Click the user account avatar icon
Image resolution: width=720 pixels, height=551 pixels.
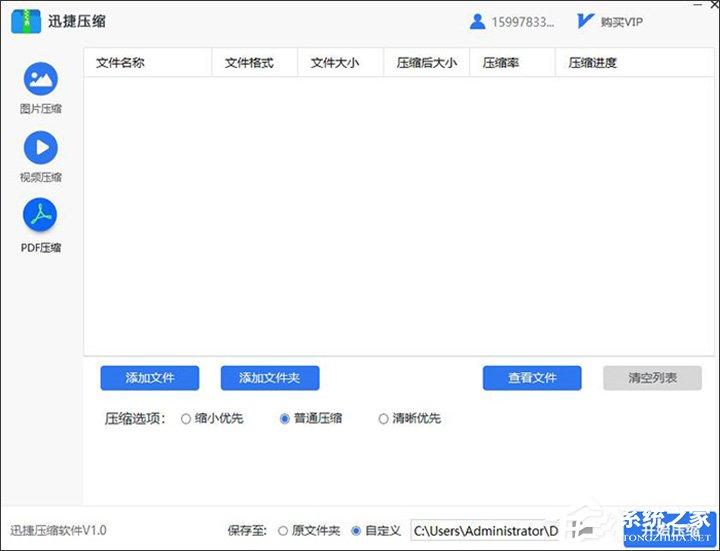pos(478,22)
